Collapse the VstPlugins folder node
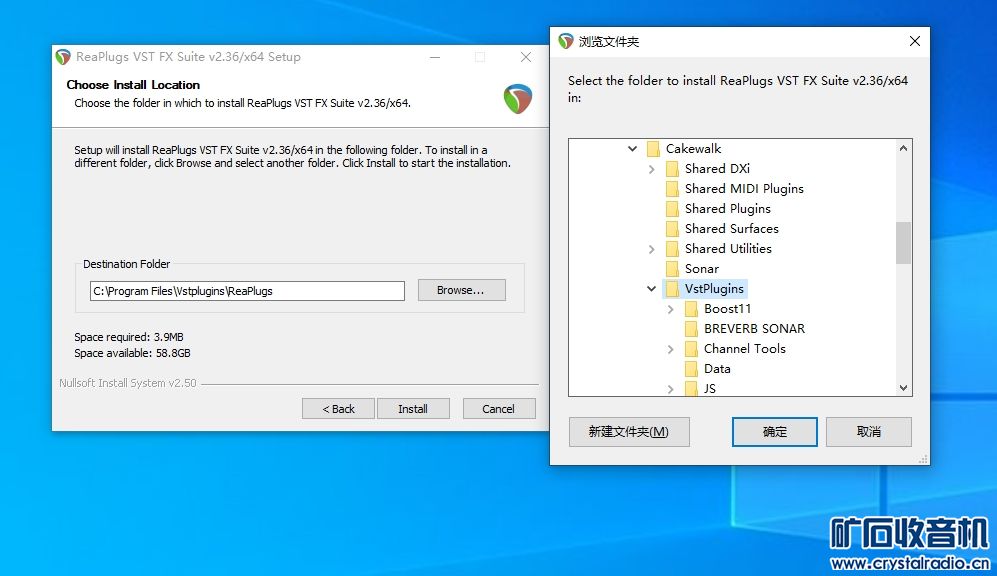 tap(651, 289)
